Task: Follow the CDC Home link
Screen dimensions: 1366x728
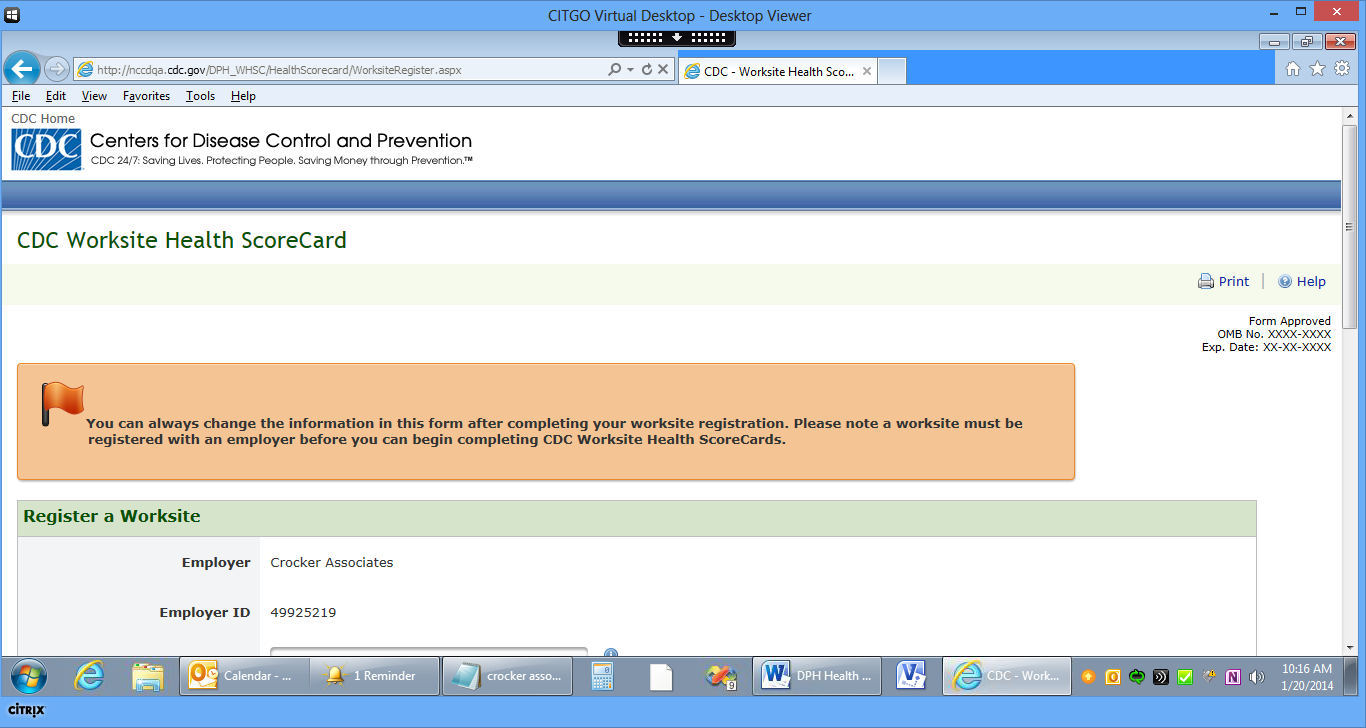Action: [x=43, y=118]
